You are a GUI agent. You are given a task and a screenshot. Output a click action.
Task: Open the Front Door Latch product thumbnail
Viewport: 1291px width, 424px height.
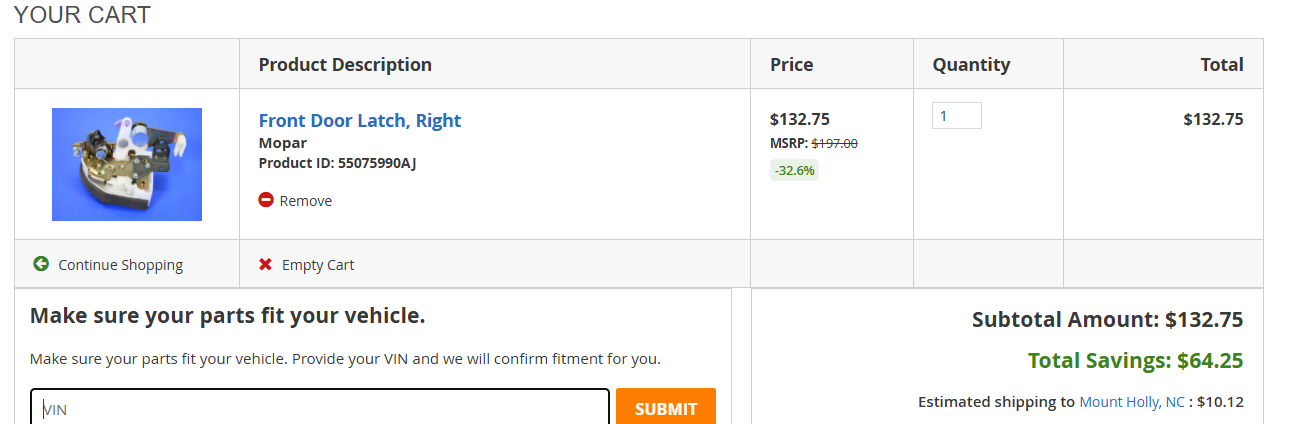point(127,164)
